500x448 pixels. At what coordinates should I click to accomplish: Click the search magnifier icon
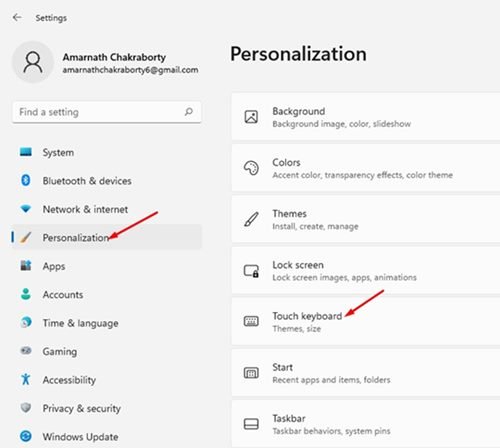point(189,112)
